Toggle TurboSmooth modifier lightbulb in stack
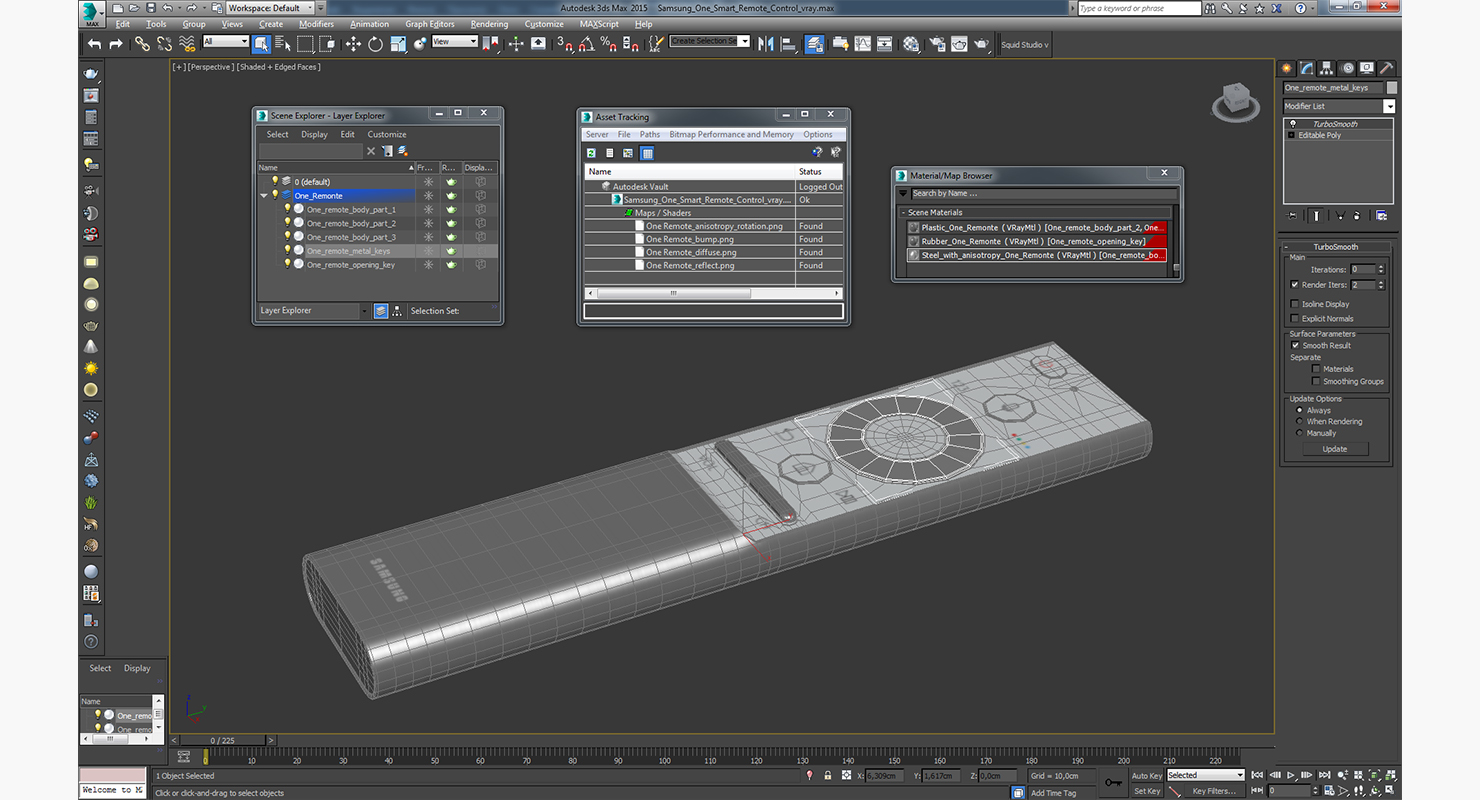Viewport: 1480px width, 800px height. pyautogui.click(x=1292, y=124)
